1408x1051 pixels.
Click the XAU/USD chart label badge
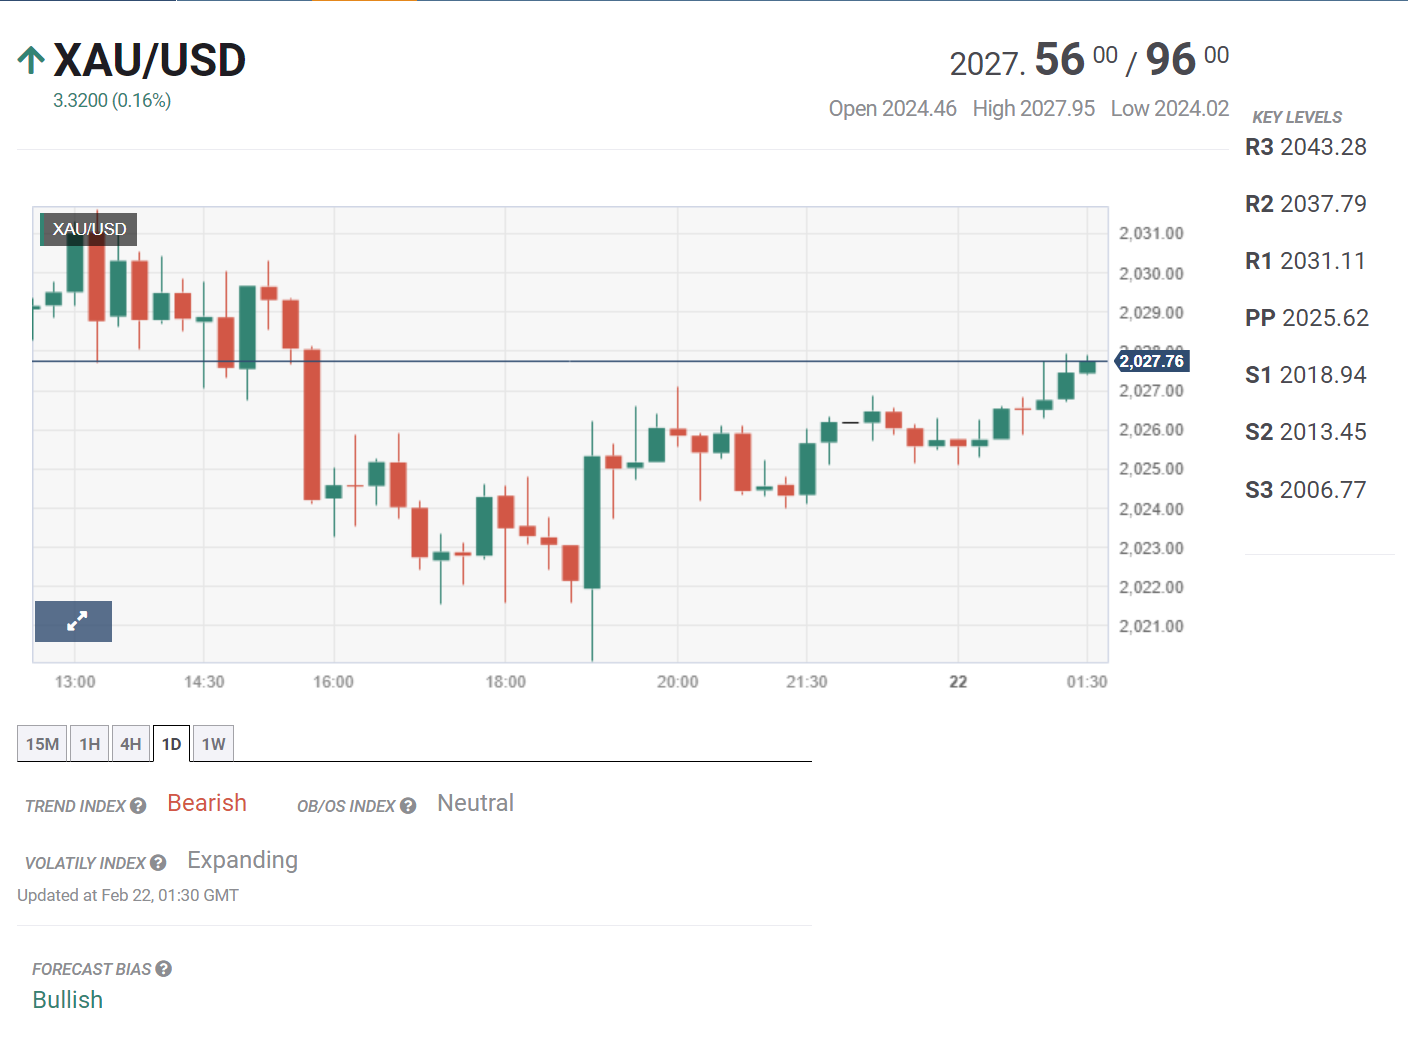point(89,229)
